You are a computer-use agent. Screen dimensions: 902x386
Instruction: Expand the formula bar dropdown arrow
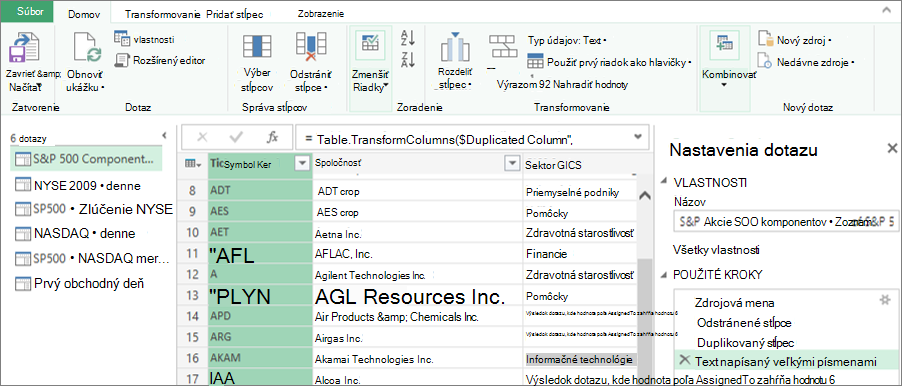[x=637, y=136]
